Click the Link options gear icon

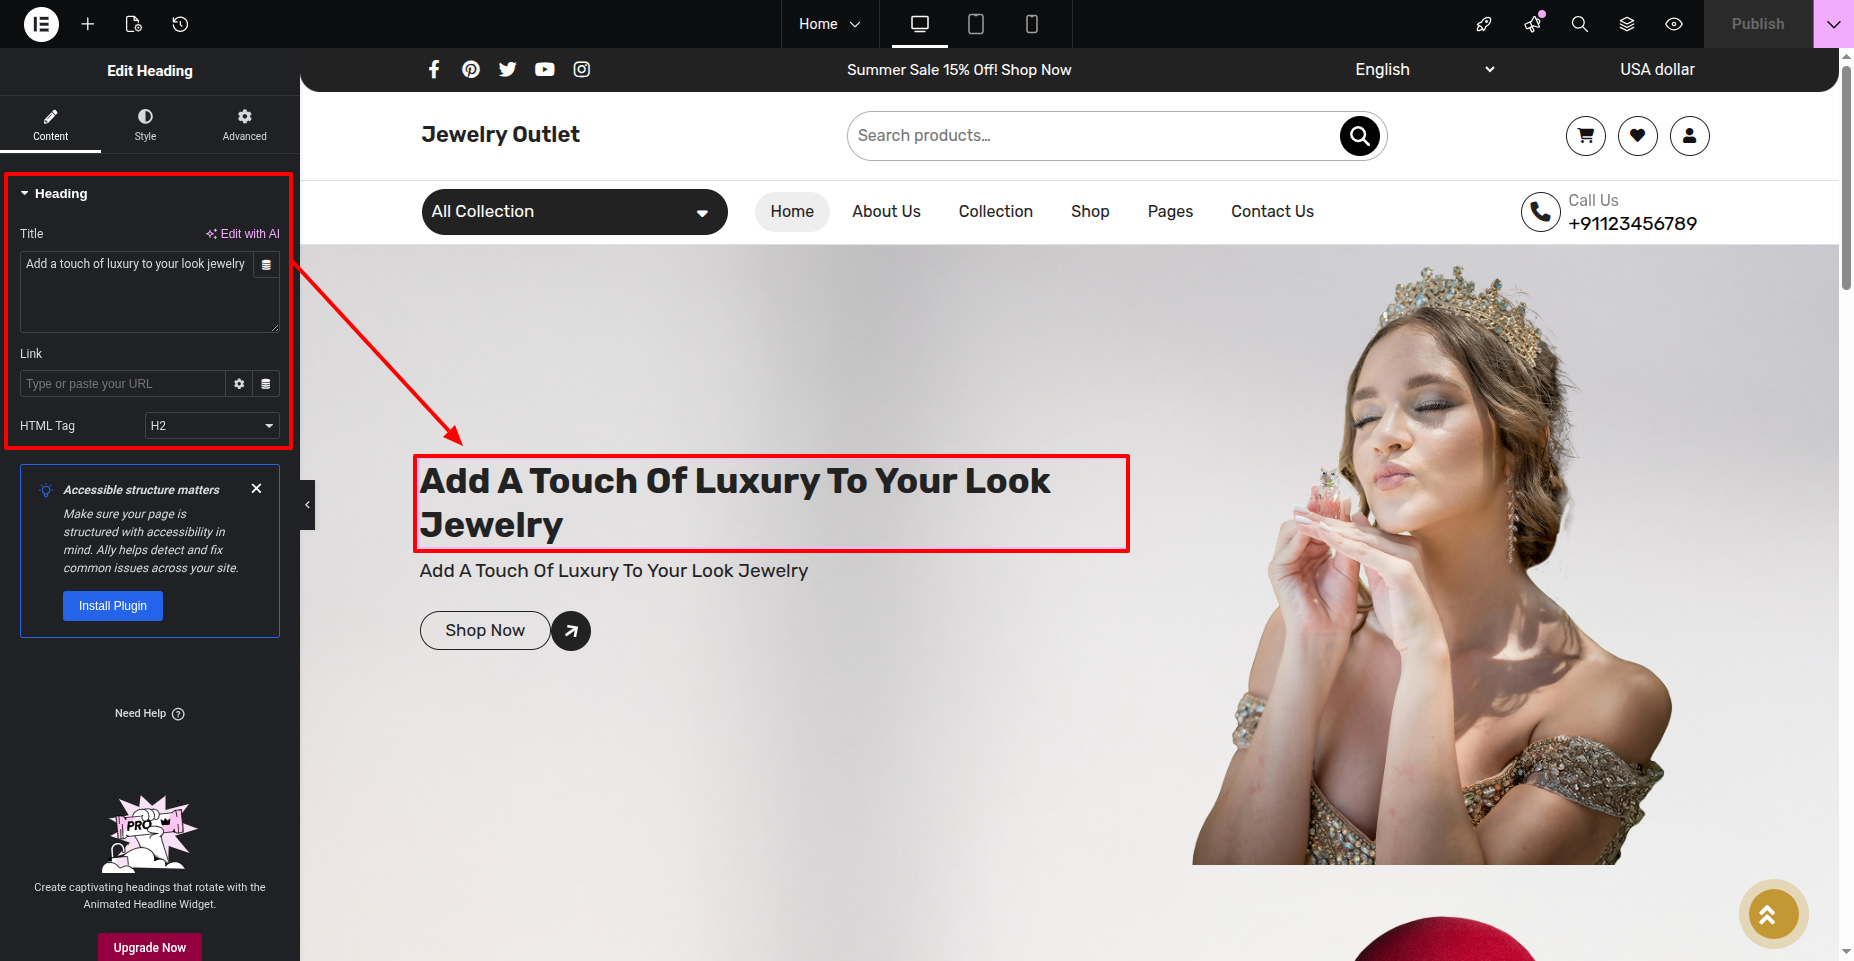tap(239, 384)
